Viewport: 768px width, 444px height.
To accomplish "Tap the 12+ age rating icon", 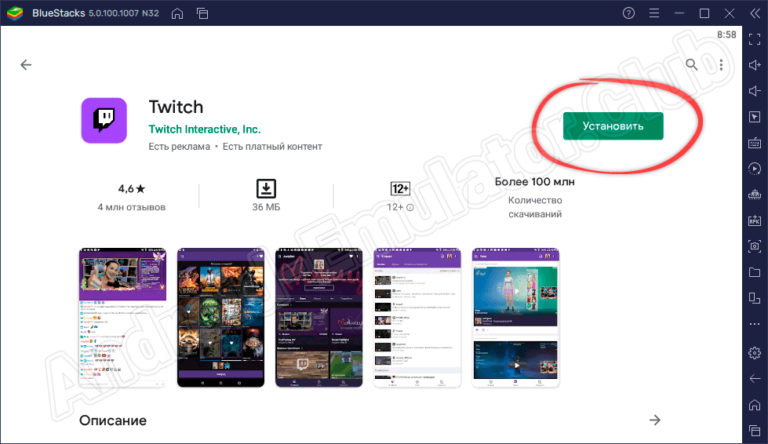I will pos(399,188).
